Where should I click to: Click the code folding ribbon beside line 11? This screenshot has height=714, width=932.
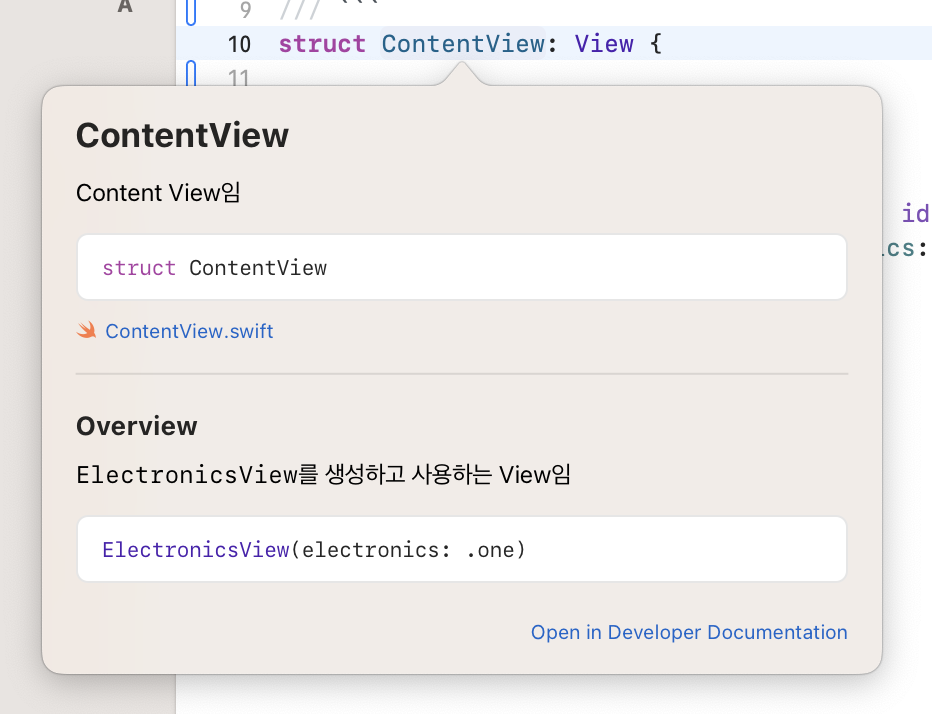click(x=191, y=73)
